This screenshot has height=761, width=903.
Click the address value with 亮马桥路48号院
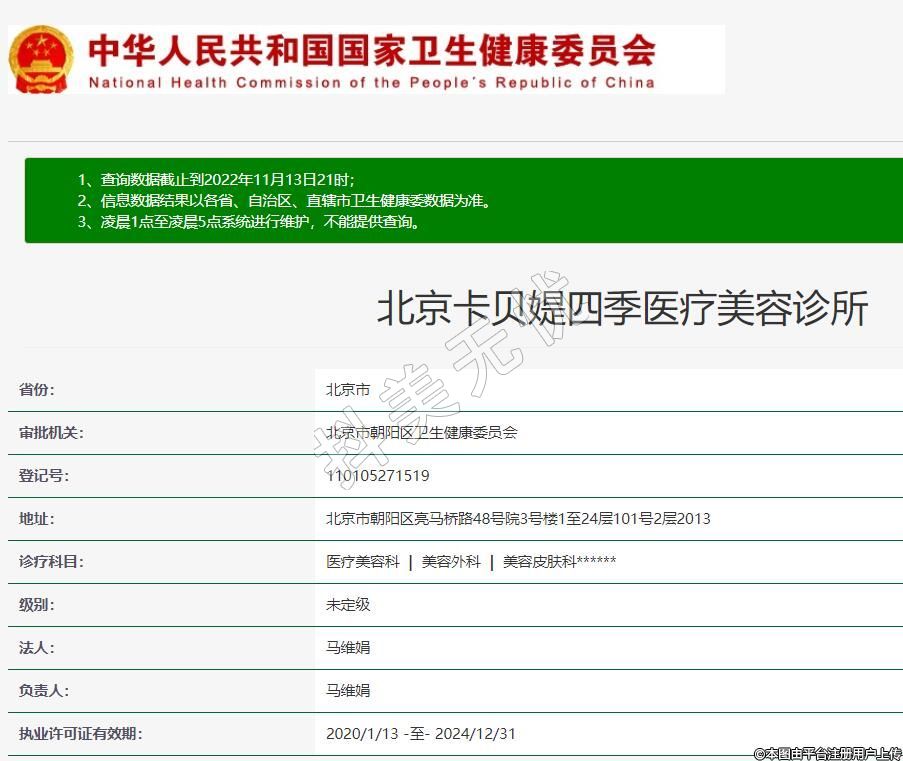point(518,518)
